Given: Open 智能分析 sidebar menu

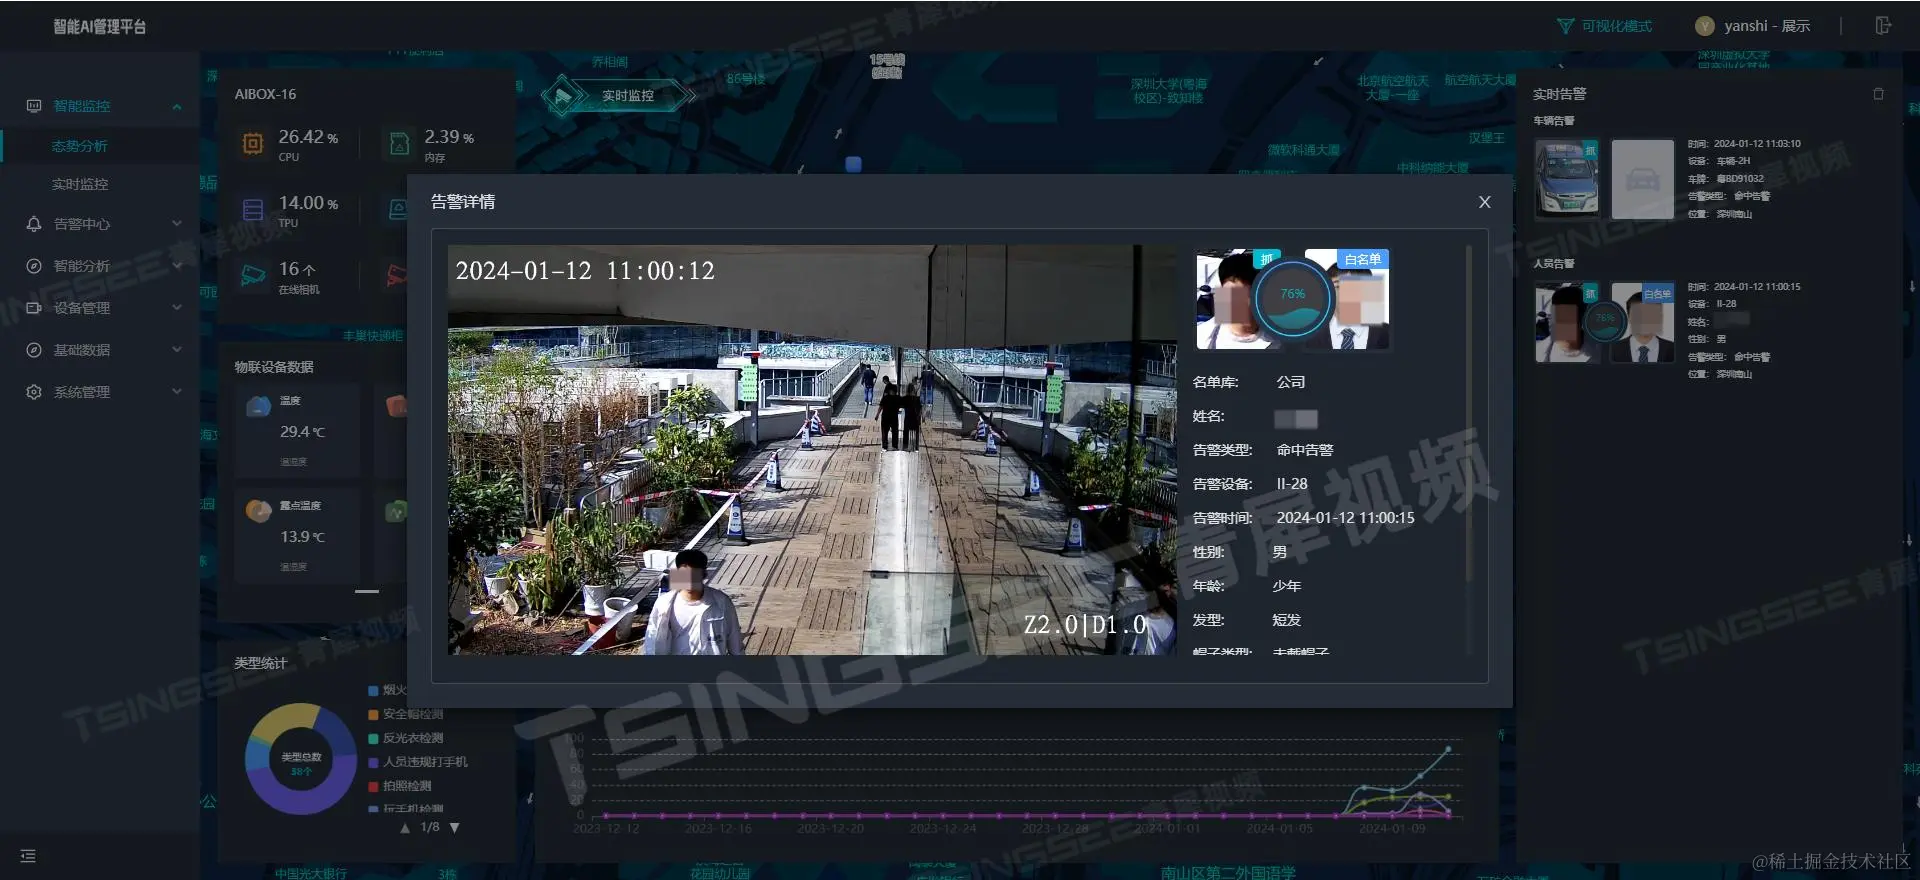Looking at the screenshot, I should pyautogui.click(x=100, y=266).
